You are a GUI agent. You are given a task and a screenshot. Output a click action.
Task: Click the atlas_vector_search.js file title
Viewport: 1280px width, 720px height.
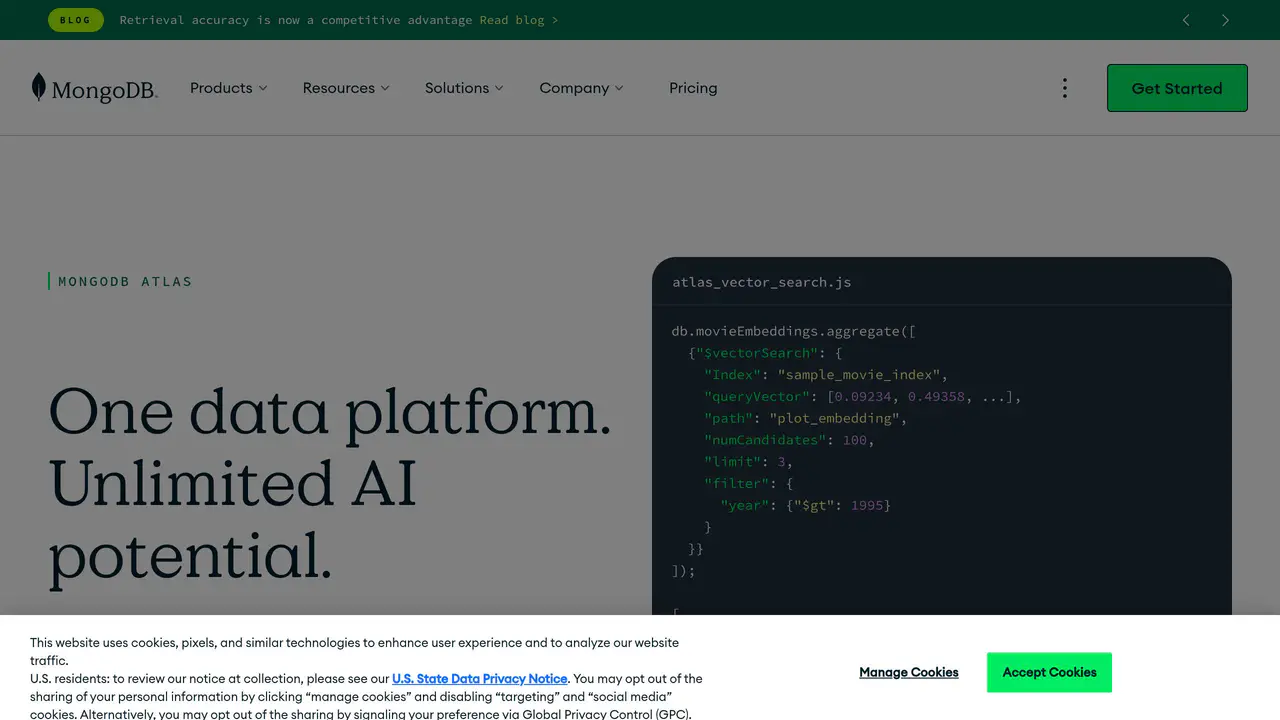(x=762, y=282)
